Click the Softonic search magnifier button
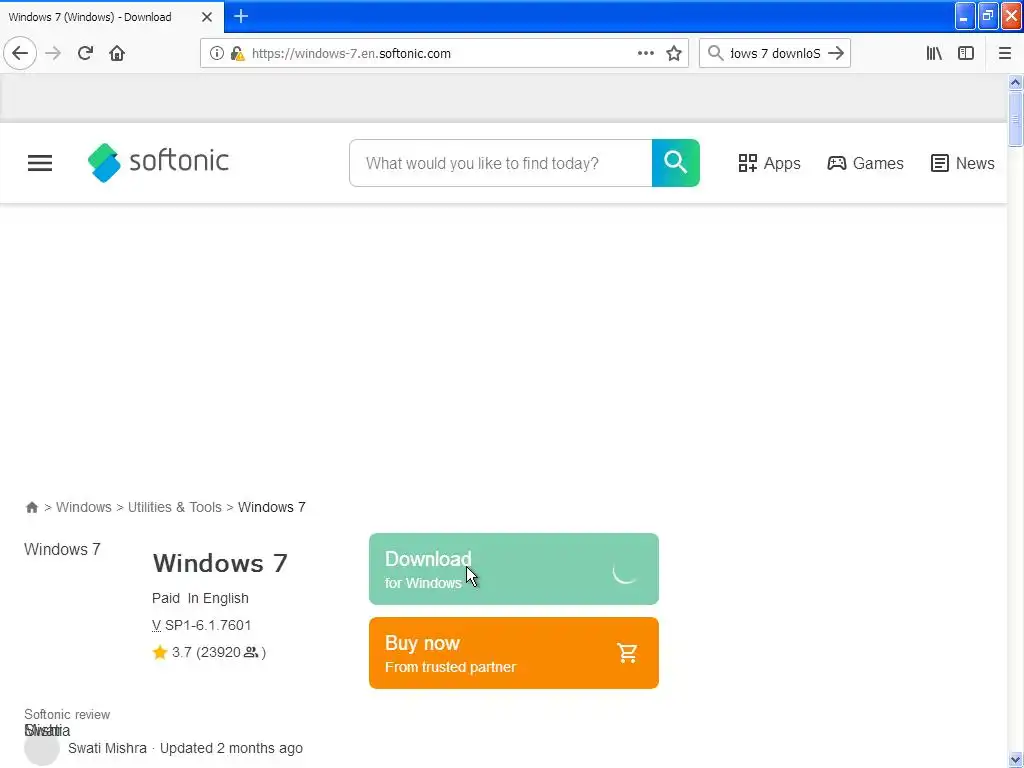Image resolution: width=1024 pixels, height=768 pixels. [x=675, y=163]
